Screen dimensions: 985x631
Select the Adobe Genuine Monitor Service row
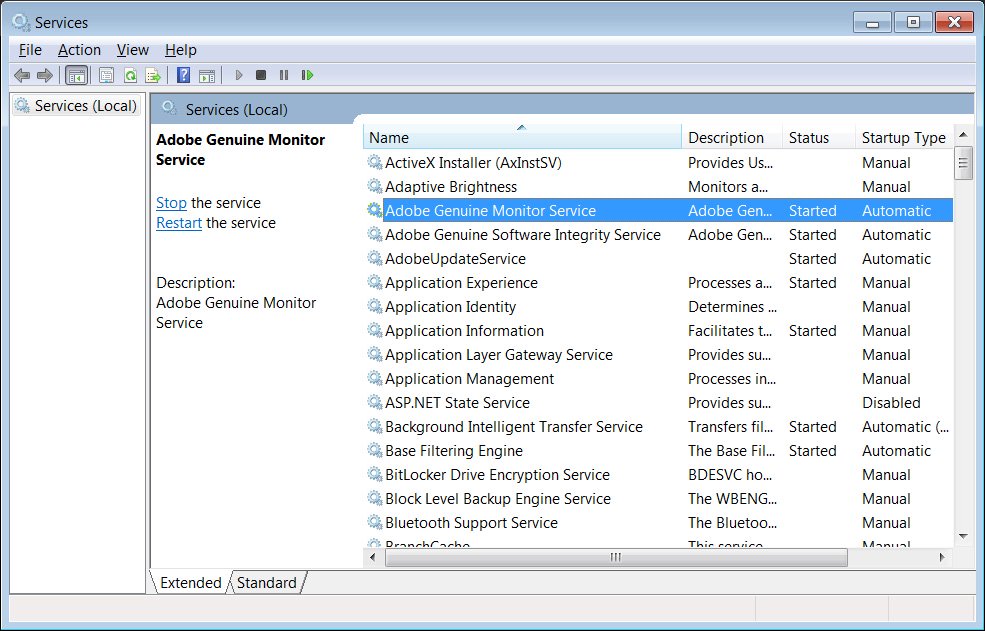[x=659, y=211]
